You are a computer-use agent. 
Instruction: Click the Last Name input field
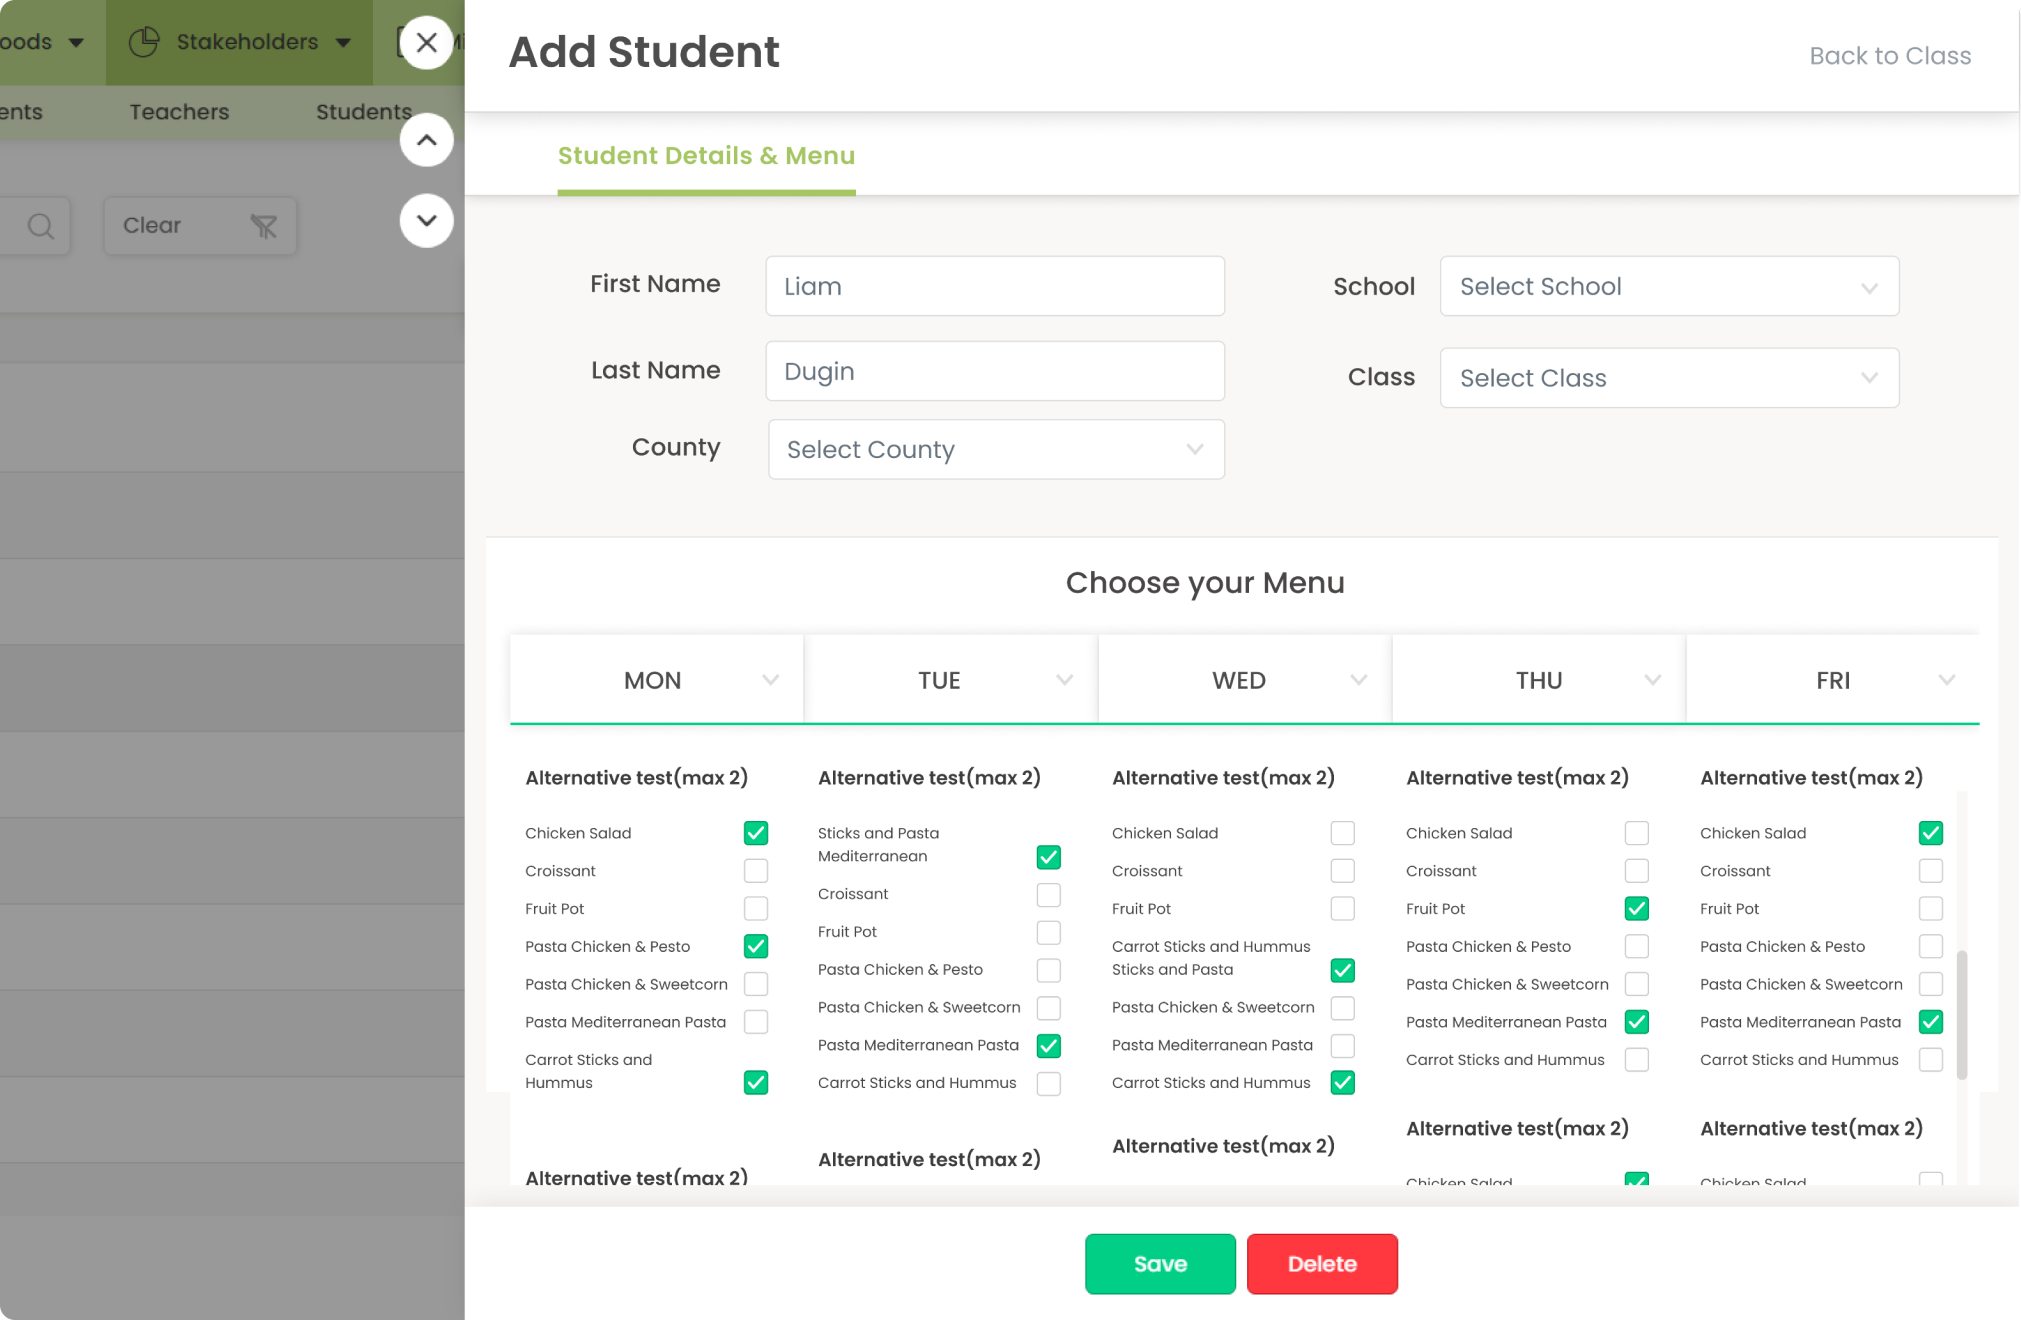coord(995,371)
